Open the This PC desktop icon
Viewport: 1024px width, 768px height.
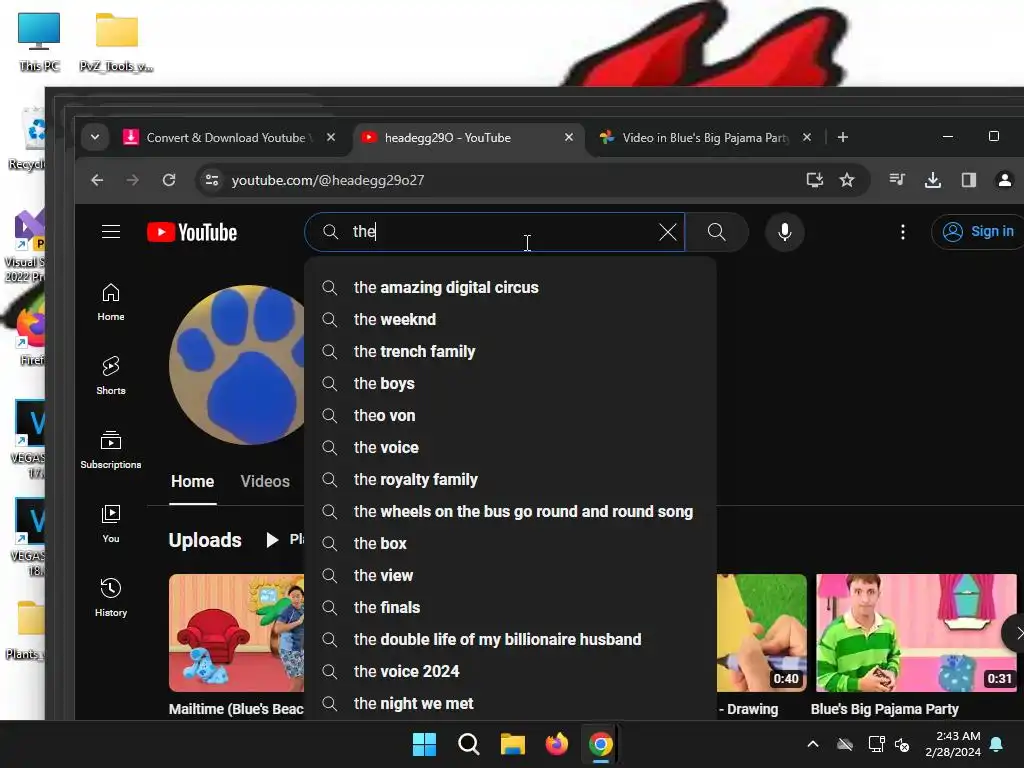tap(39, 42)
